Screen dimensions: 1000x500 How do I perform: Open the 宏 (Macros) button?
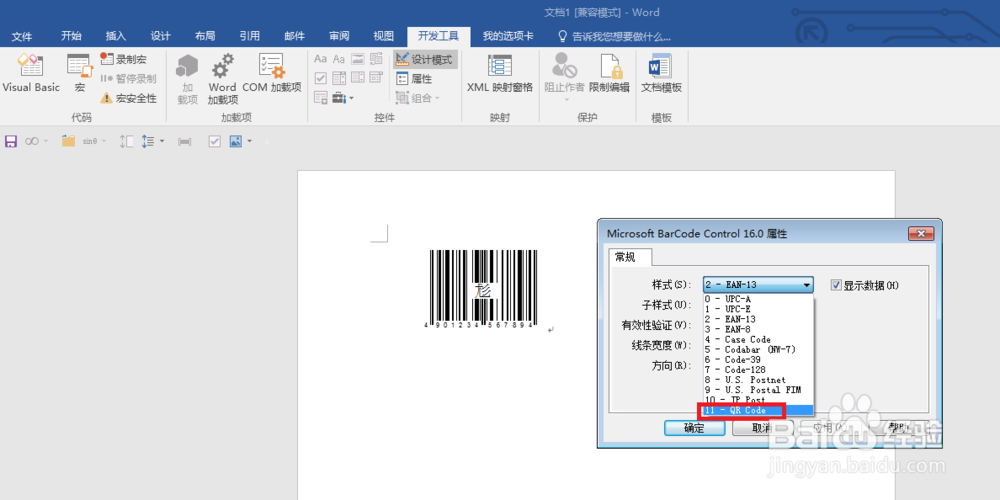80,73
